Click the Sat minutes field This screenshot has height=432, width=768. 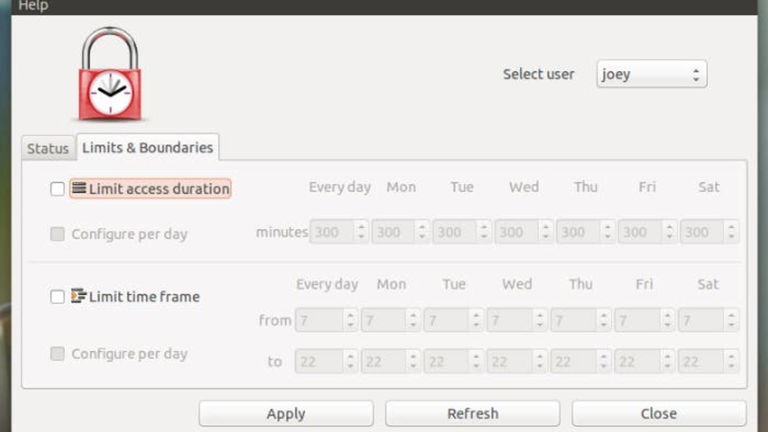700,232
